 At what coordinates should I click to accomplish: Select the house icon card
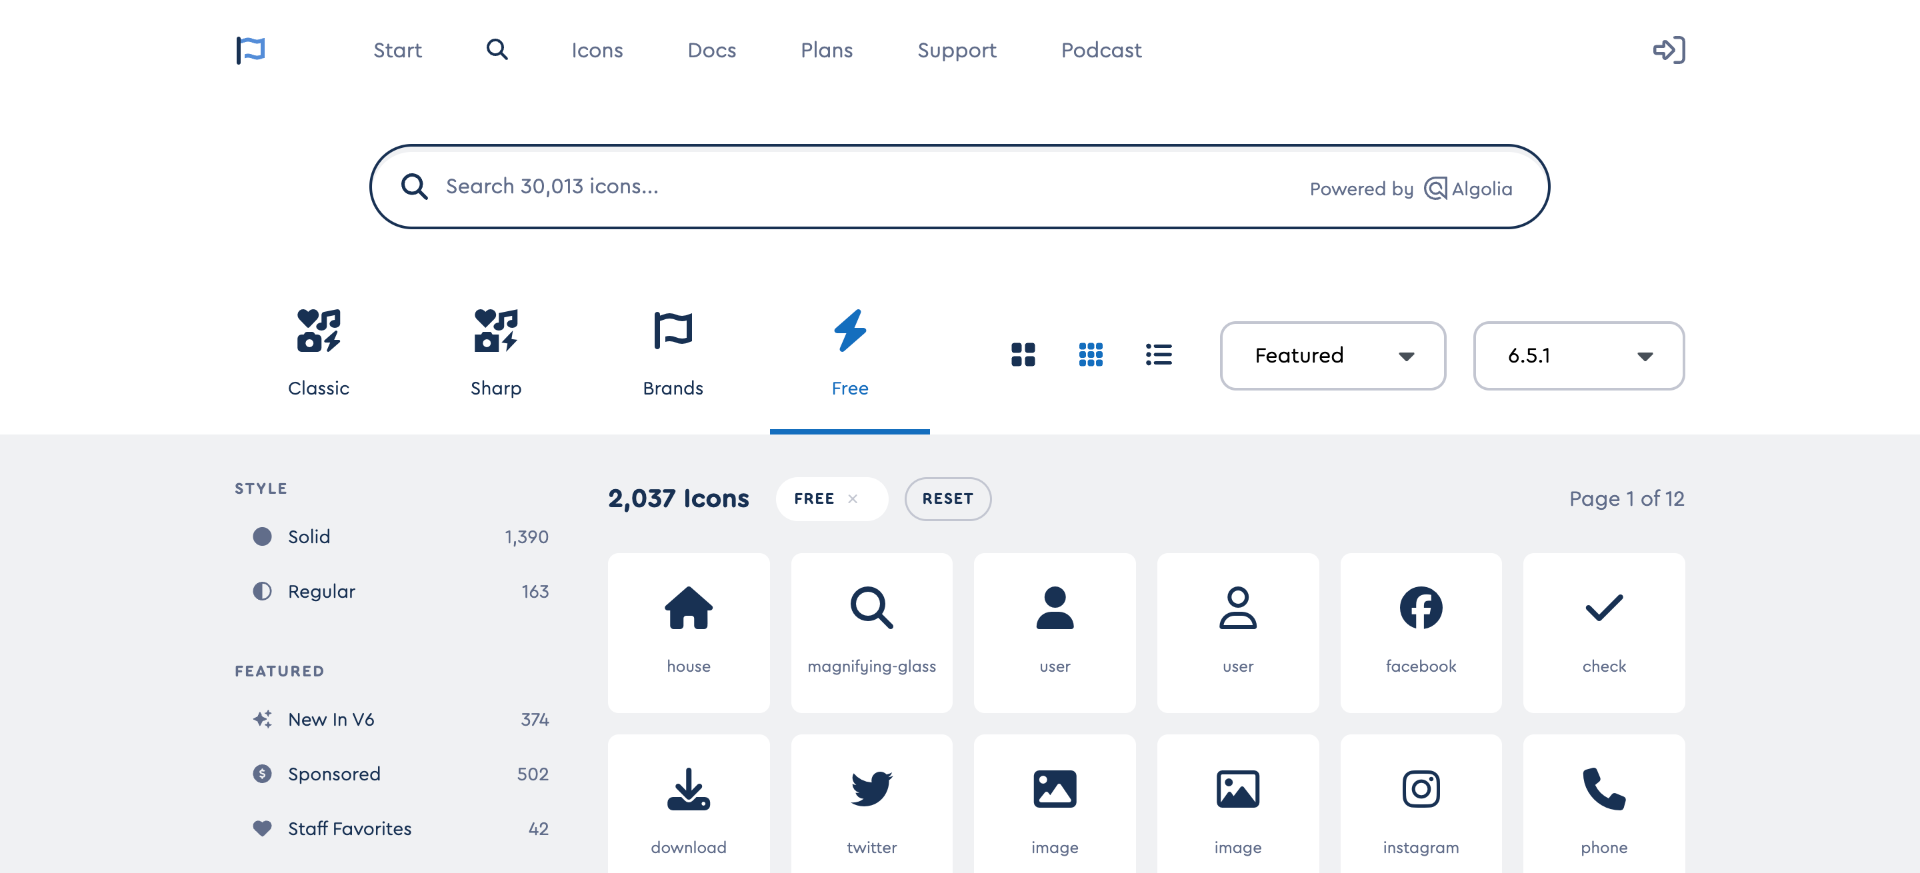689,633
